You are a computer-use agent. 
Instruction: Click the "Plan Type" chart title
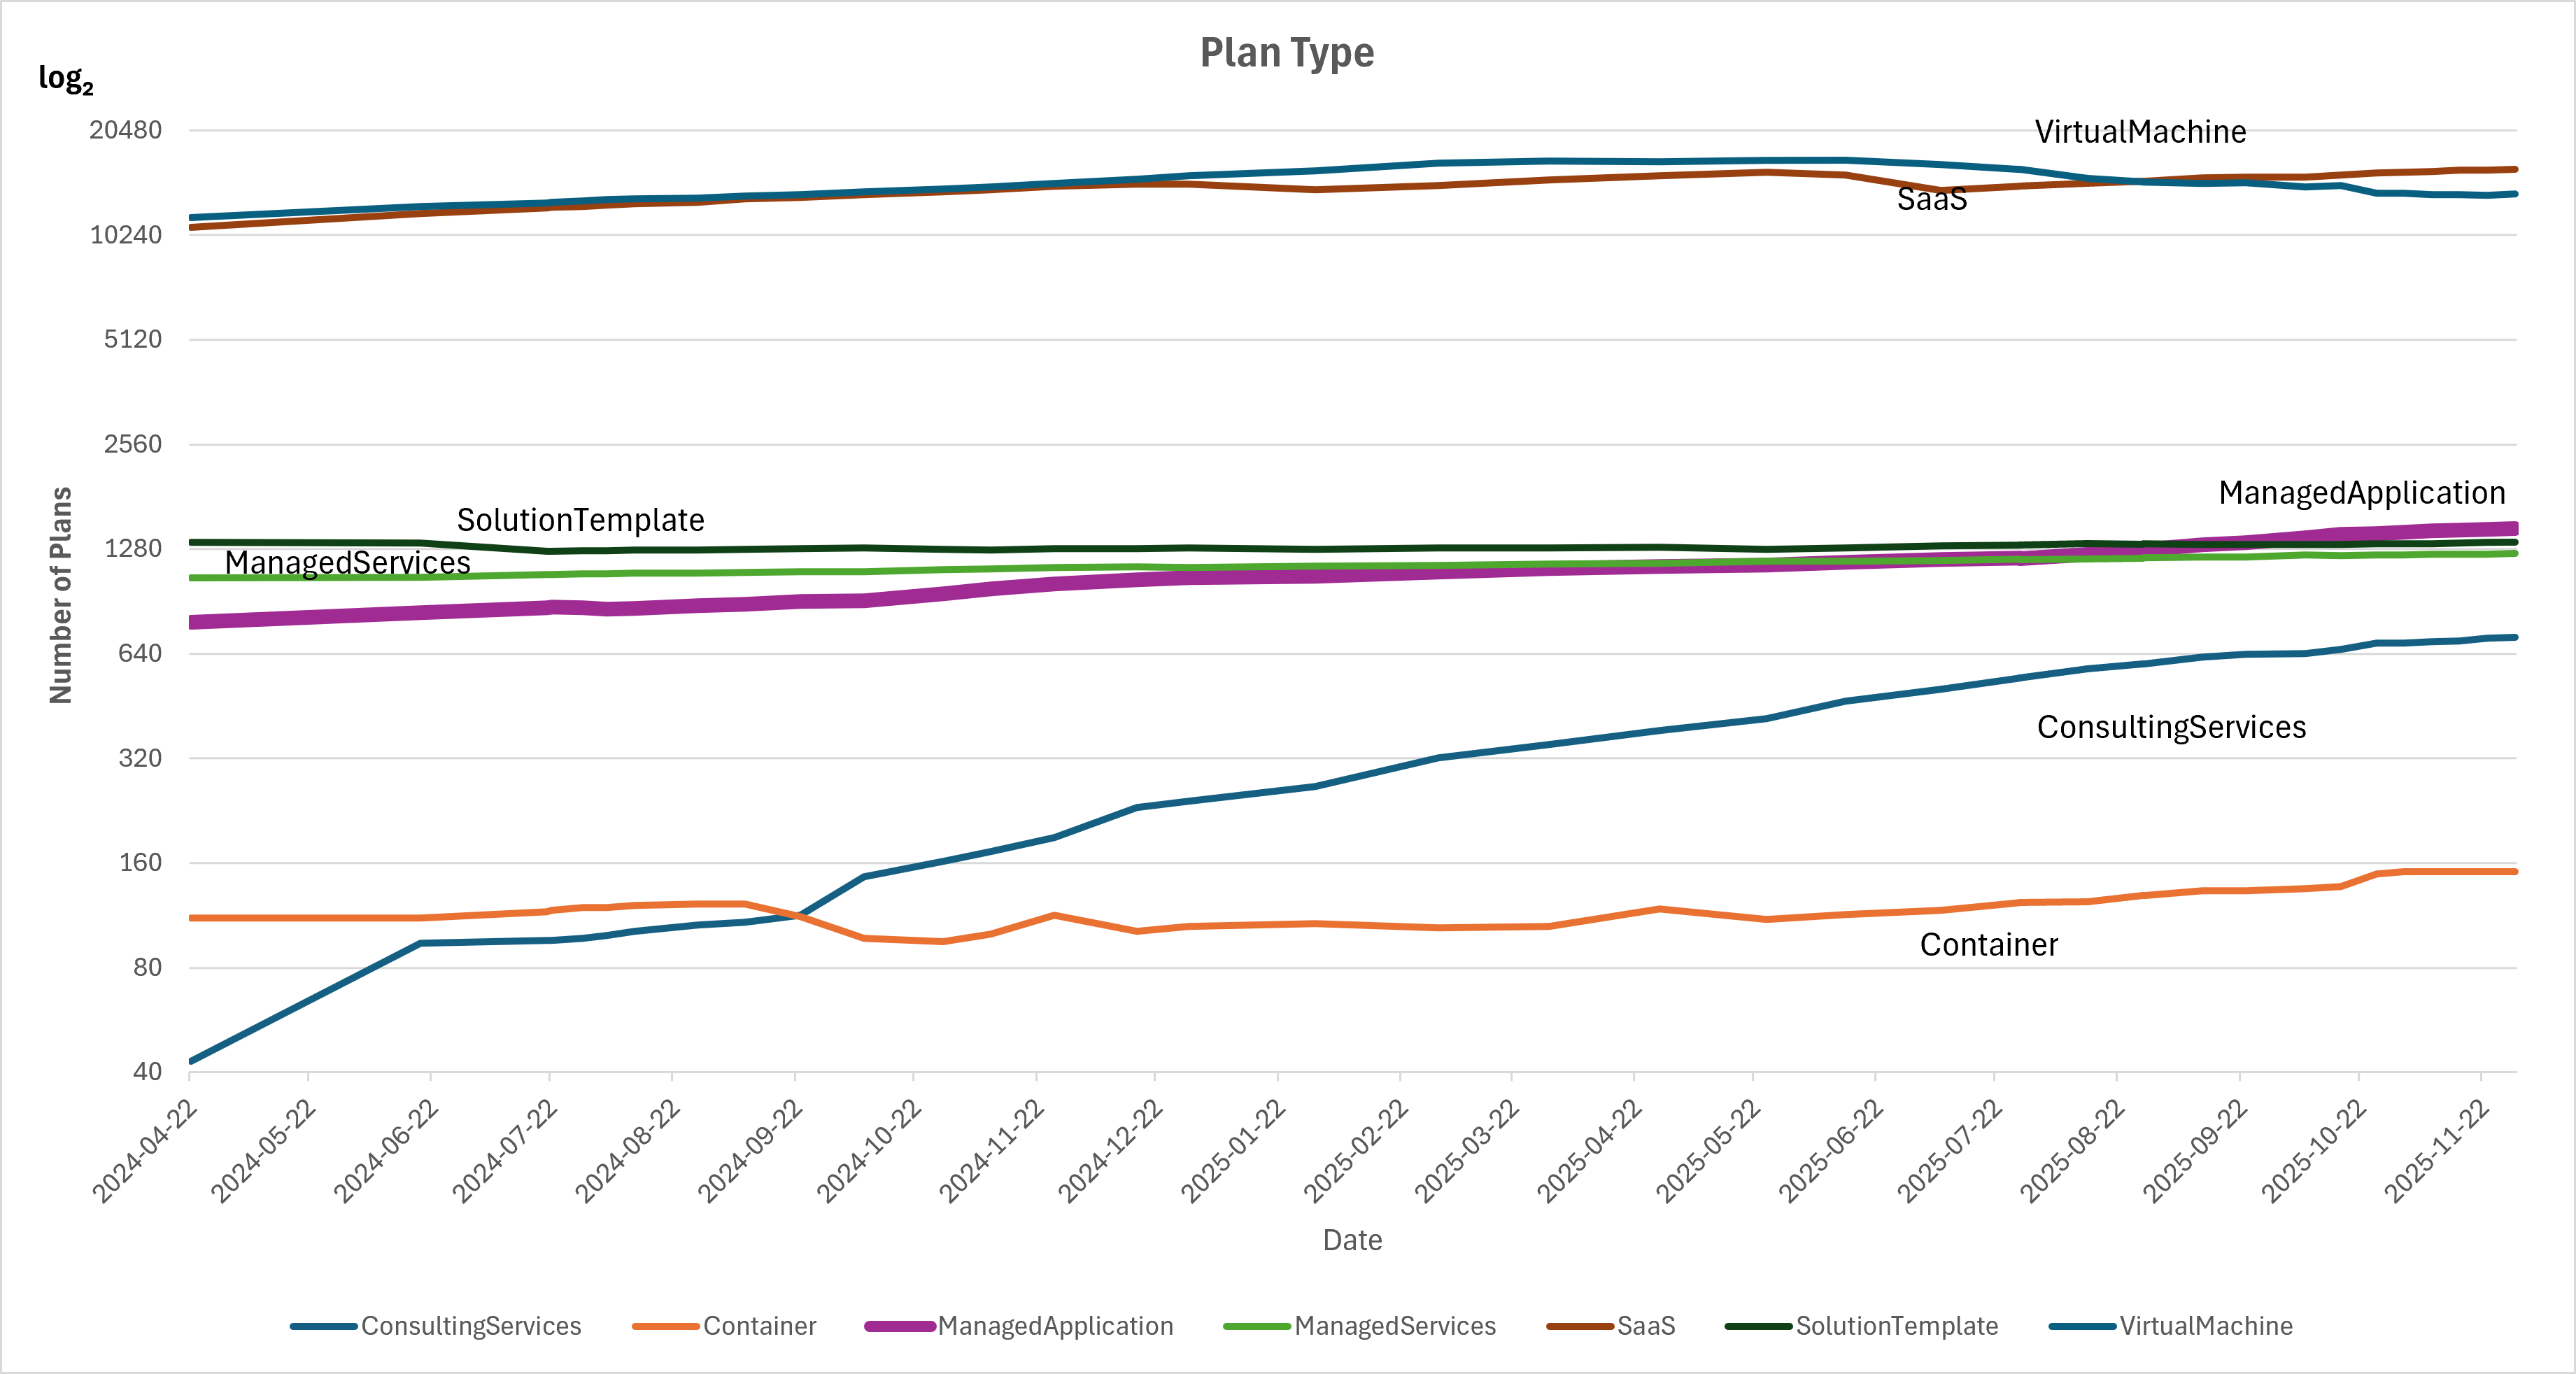[1286, 53]
